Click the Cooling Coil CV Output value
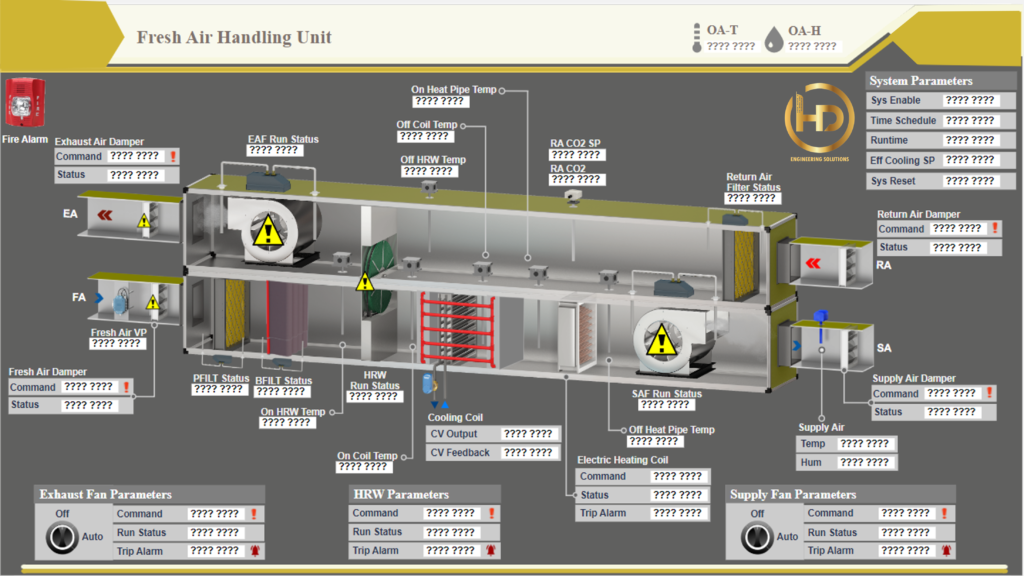This screenshot has width=1024, height=576. click(528, 434)
